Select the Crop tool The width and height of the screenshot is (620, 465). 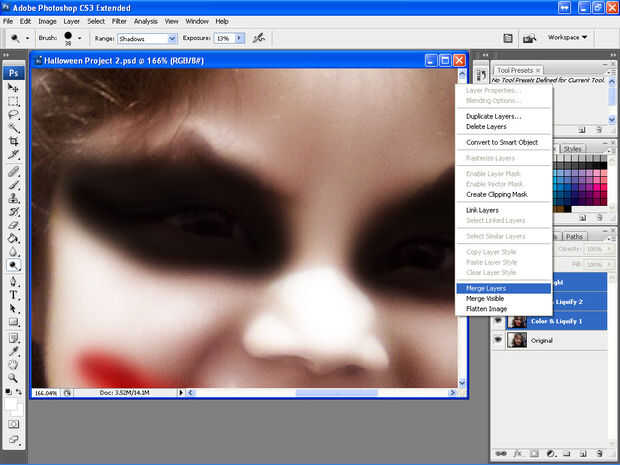click(x=13, y=141)
